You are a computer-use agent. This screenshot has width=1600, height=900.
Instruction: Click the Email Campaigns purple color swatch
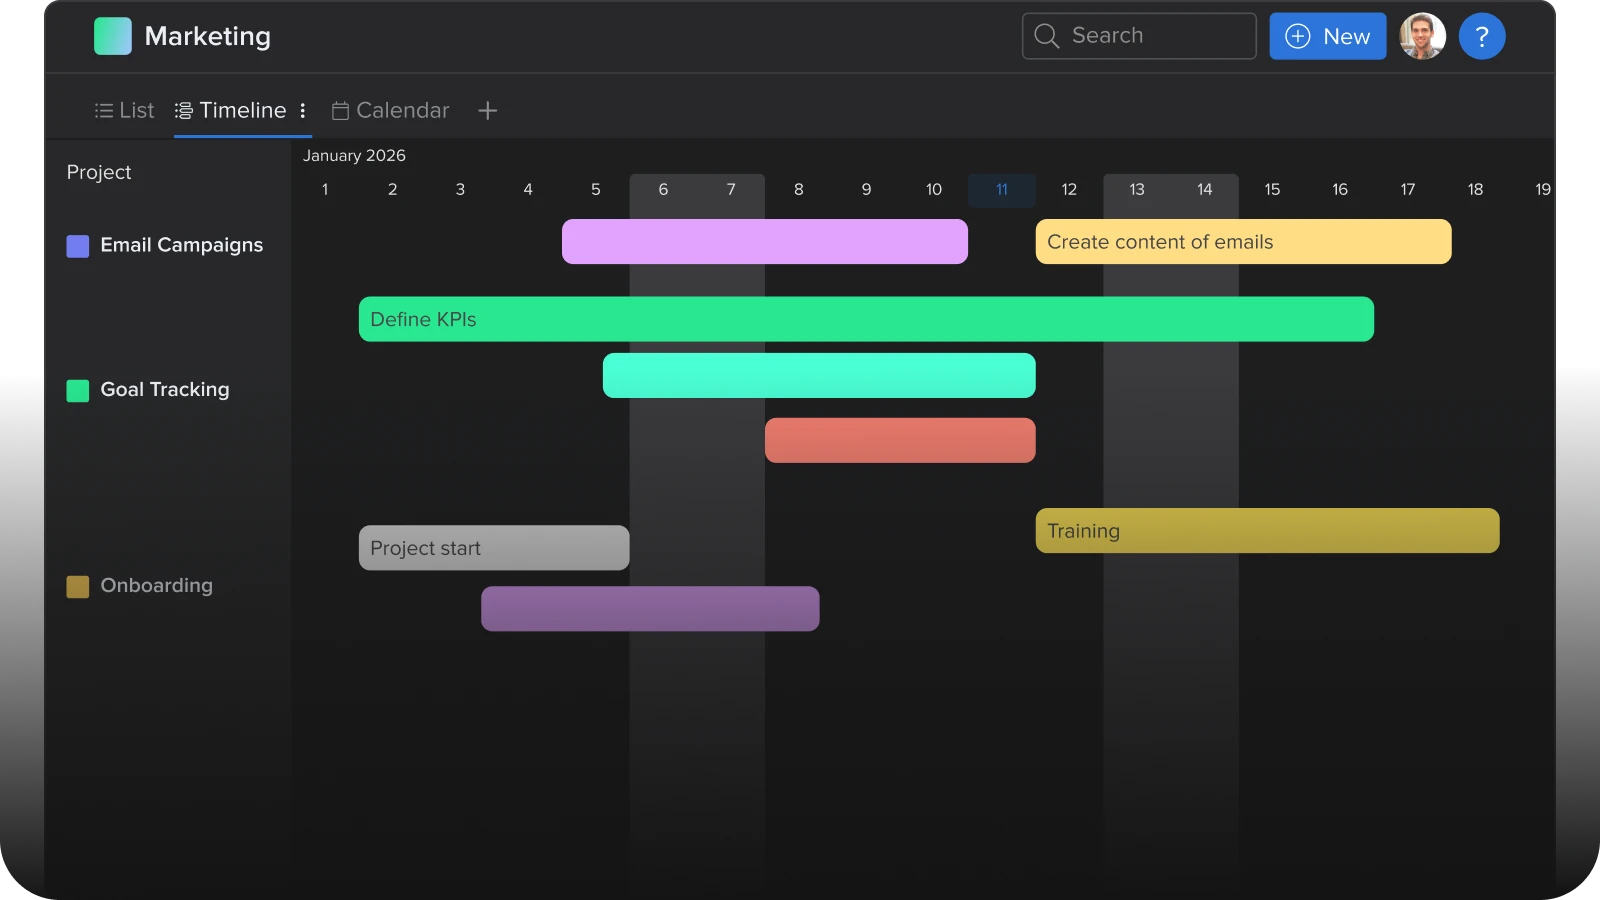pos(78,246)
